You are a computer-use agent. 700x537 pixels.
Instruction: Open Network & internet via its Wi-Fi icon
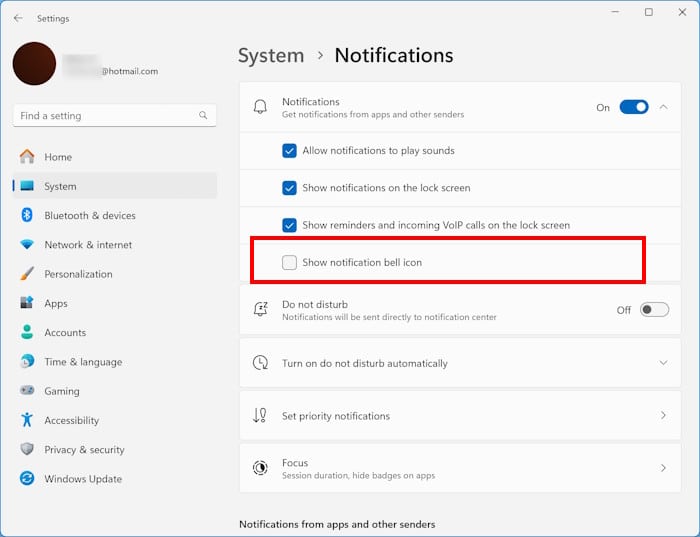[26, 245]
